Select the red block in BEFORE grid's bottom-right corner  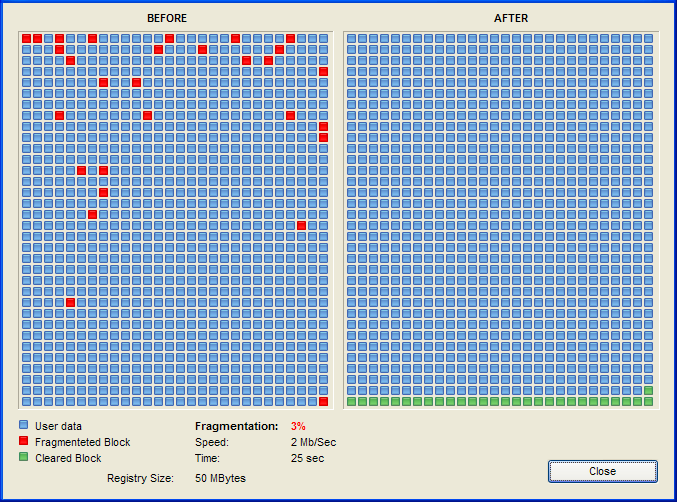323,401
